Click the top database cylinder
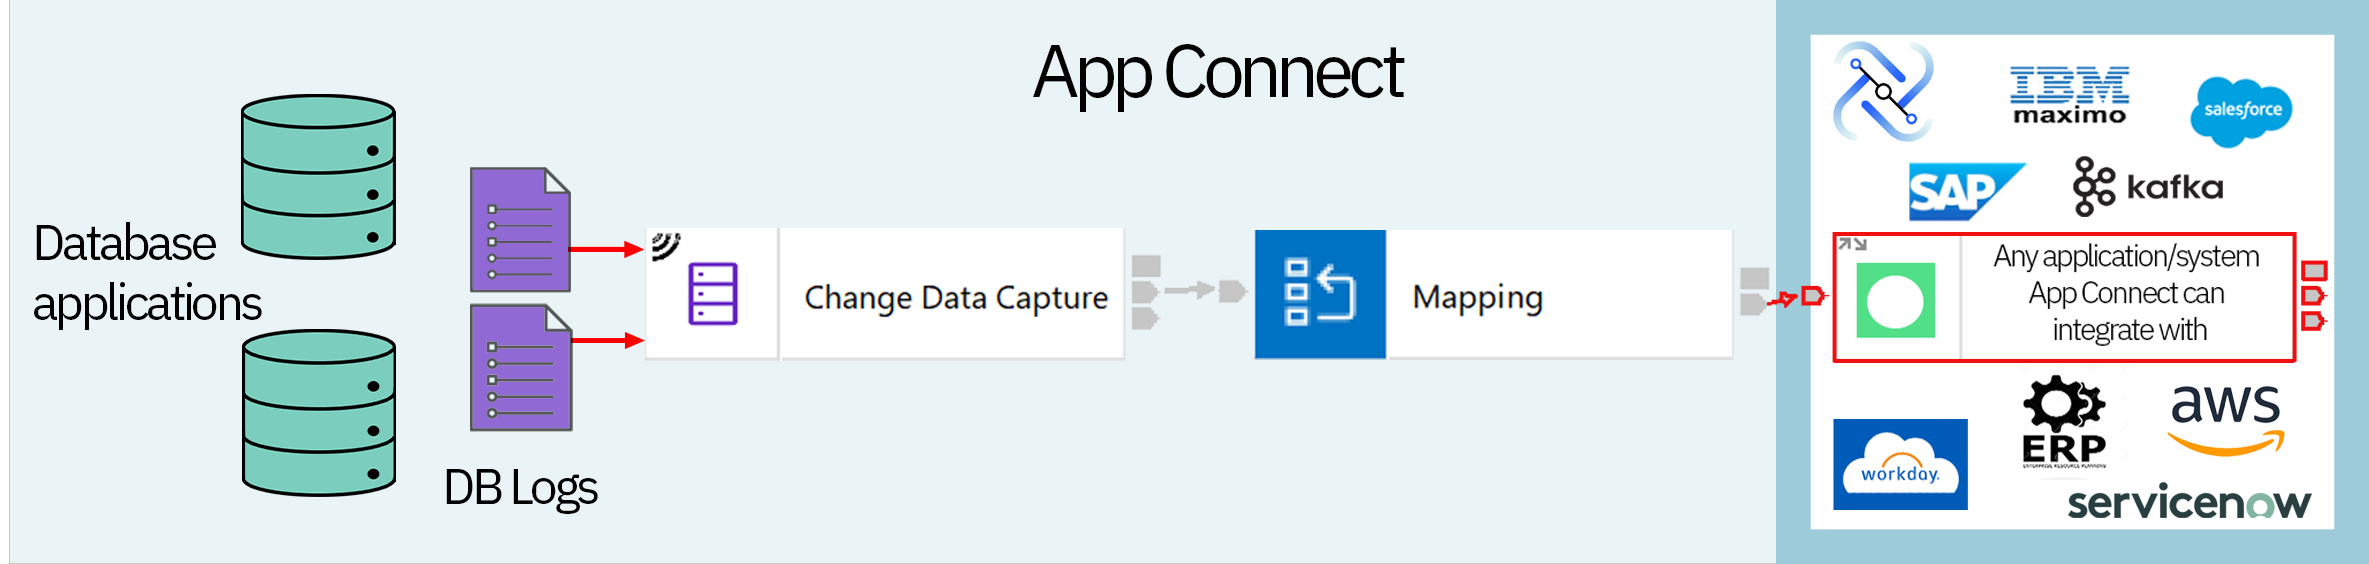The height and width of the screenshot is (564, 2369). click(318, 177)
